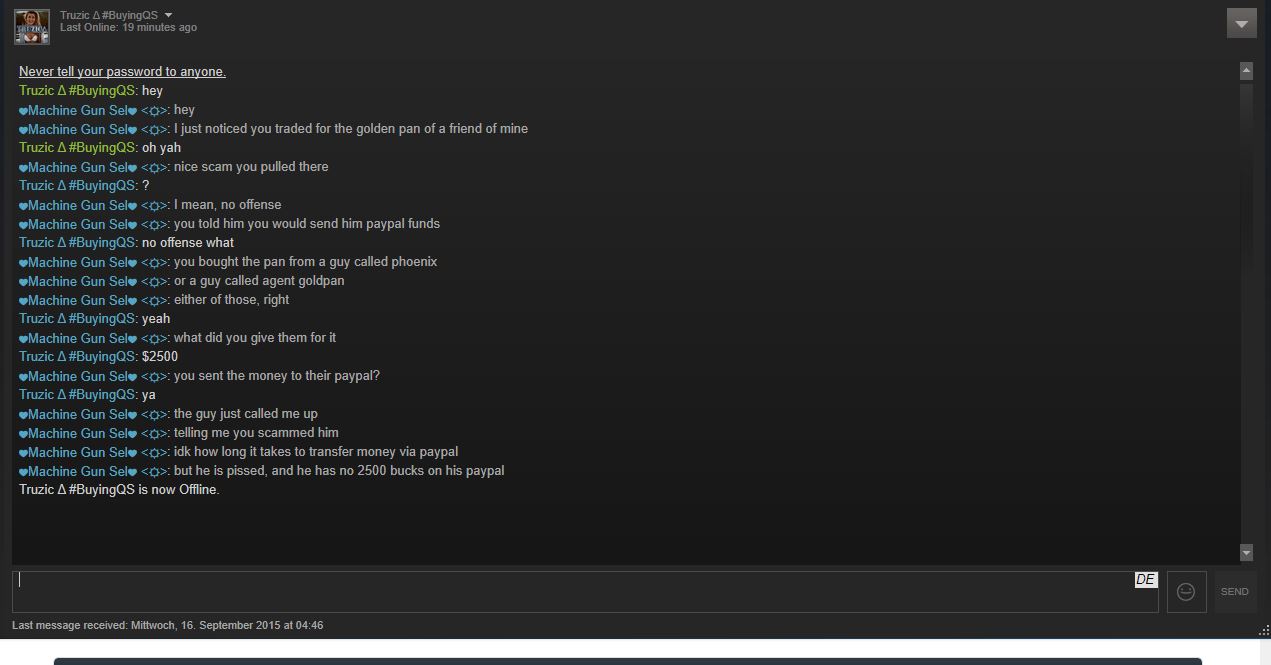Image resolution: width=1271 pixels, height=665 pixels.
Task: Focus the message text input box
Action: tap(585, 592)
